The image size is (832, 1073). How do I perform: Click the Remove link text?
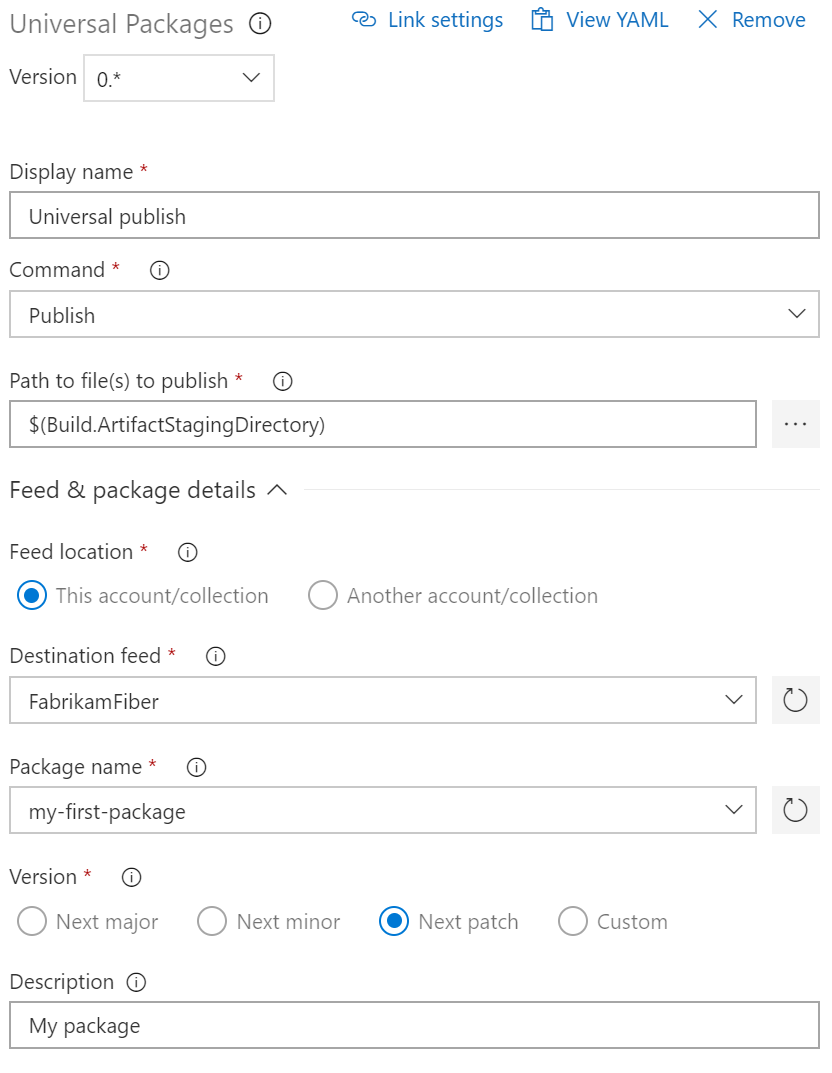768,19
